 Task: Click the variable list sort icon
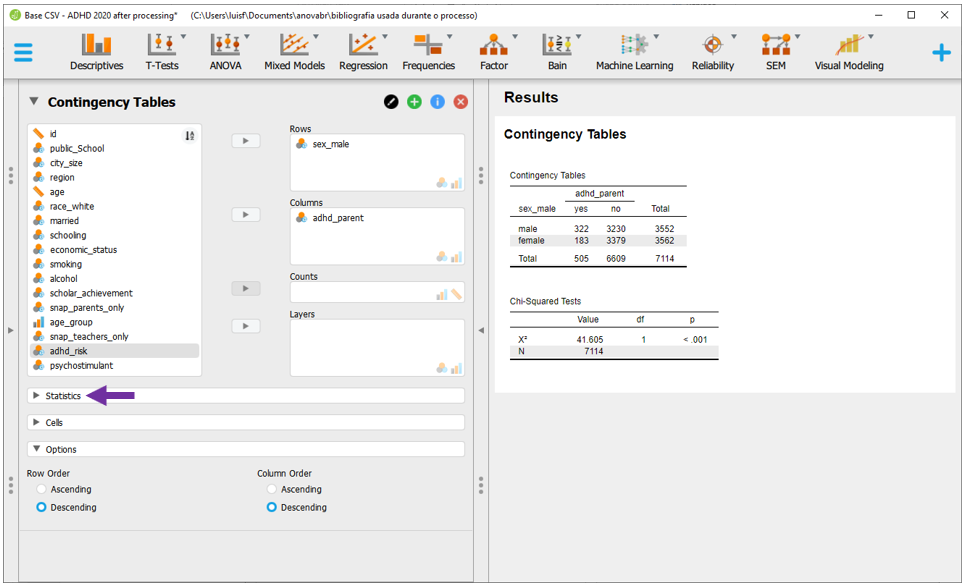(190, 136)
